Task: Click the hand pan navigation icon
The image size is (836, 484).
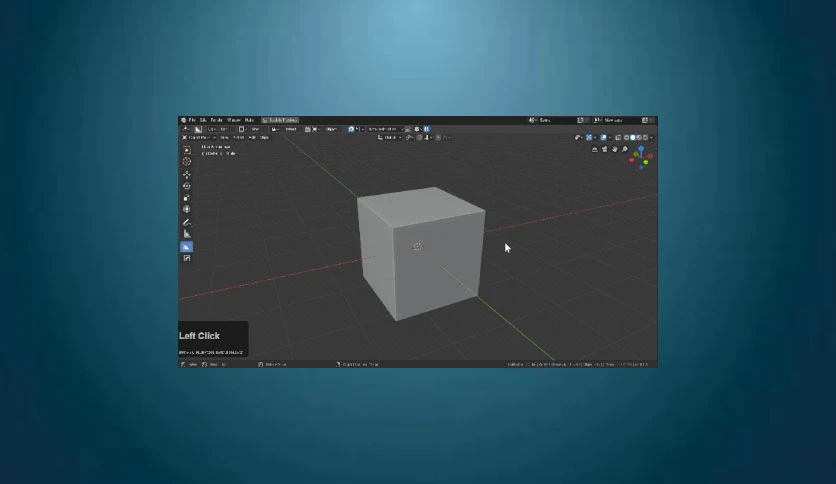Action: [x=615, y=149]
